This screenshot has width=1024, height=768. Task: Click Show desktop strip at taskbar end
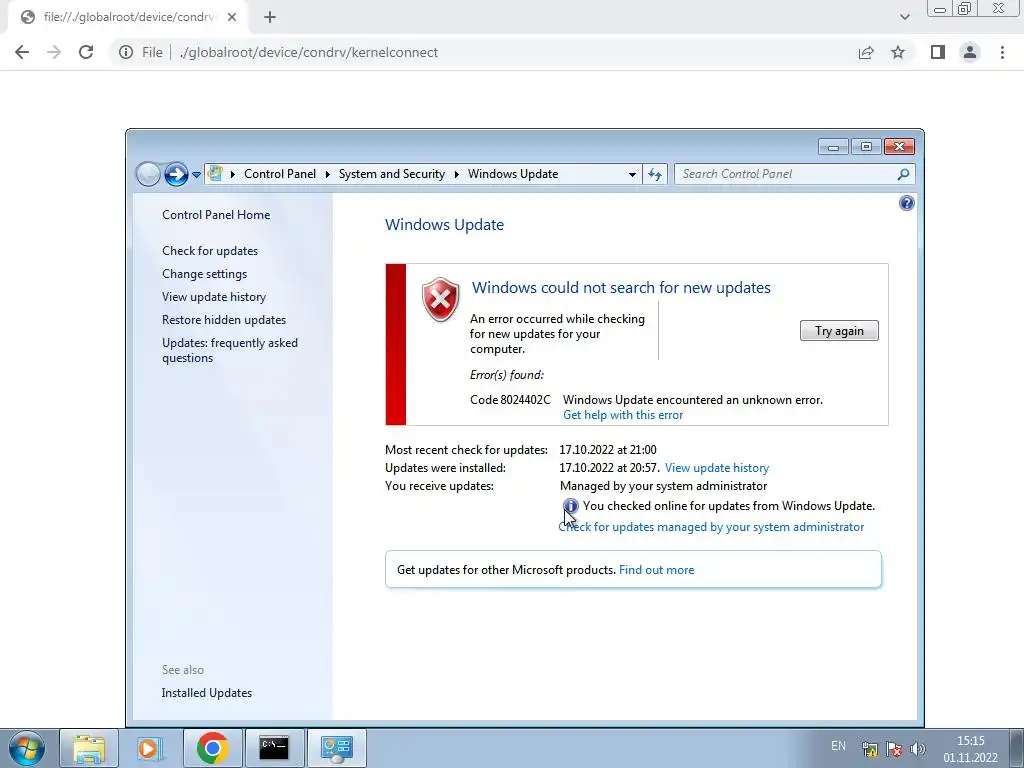click(x=1016, y=748)
